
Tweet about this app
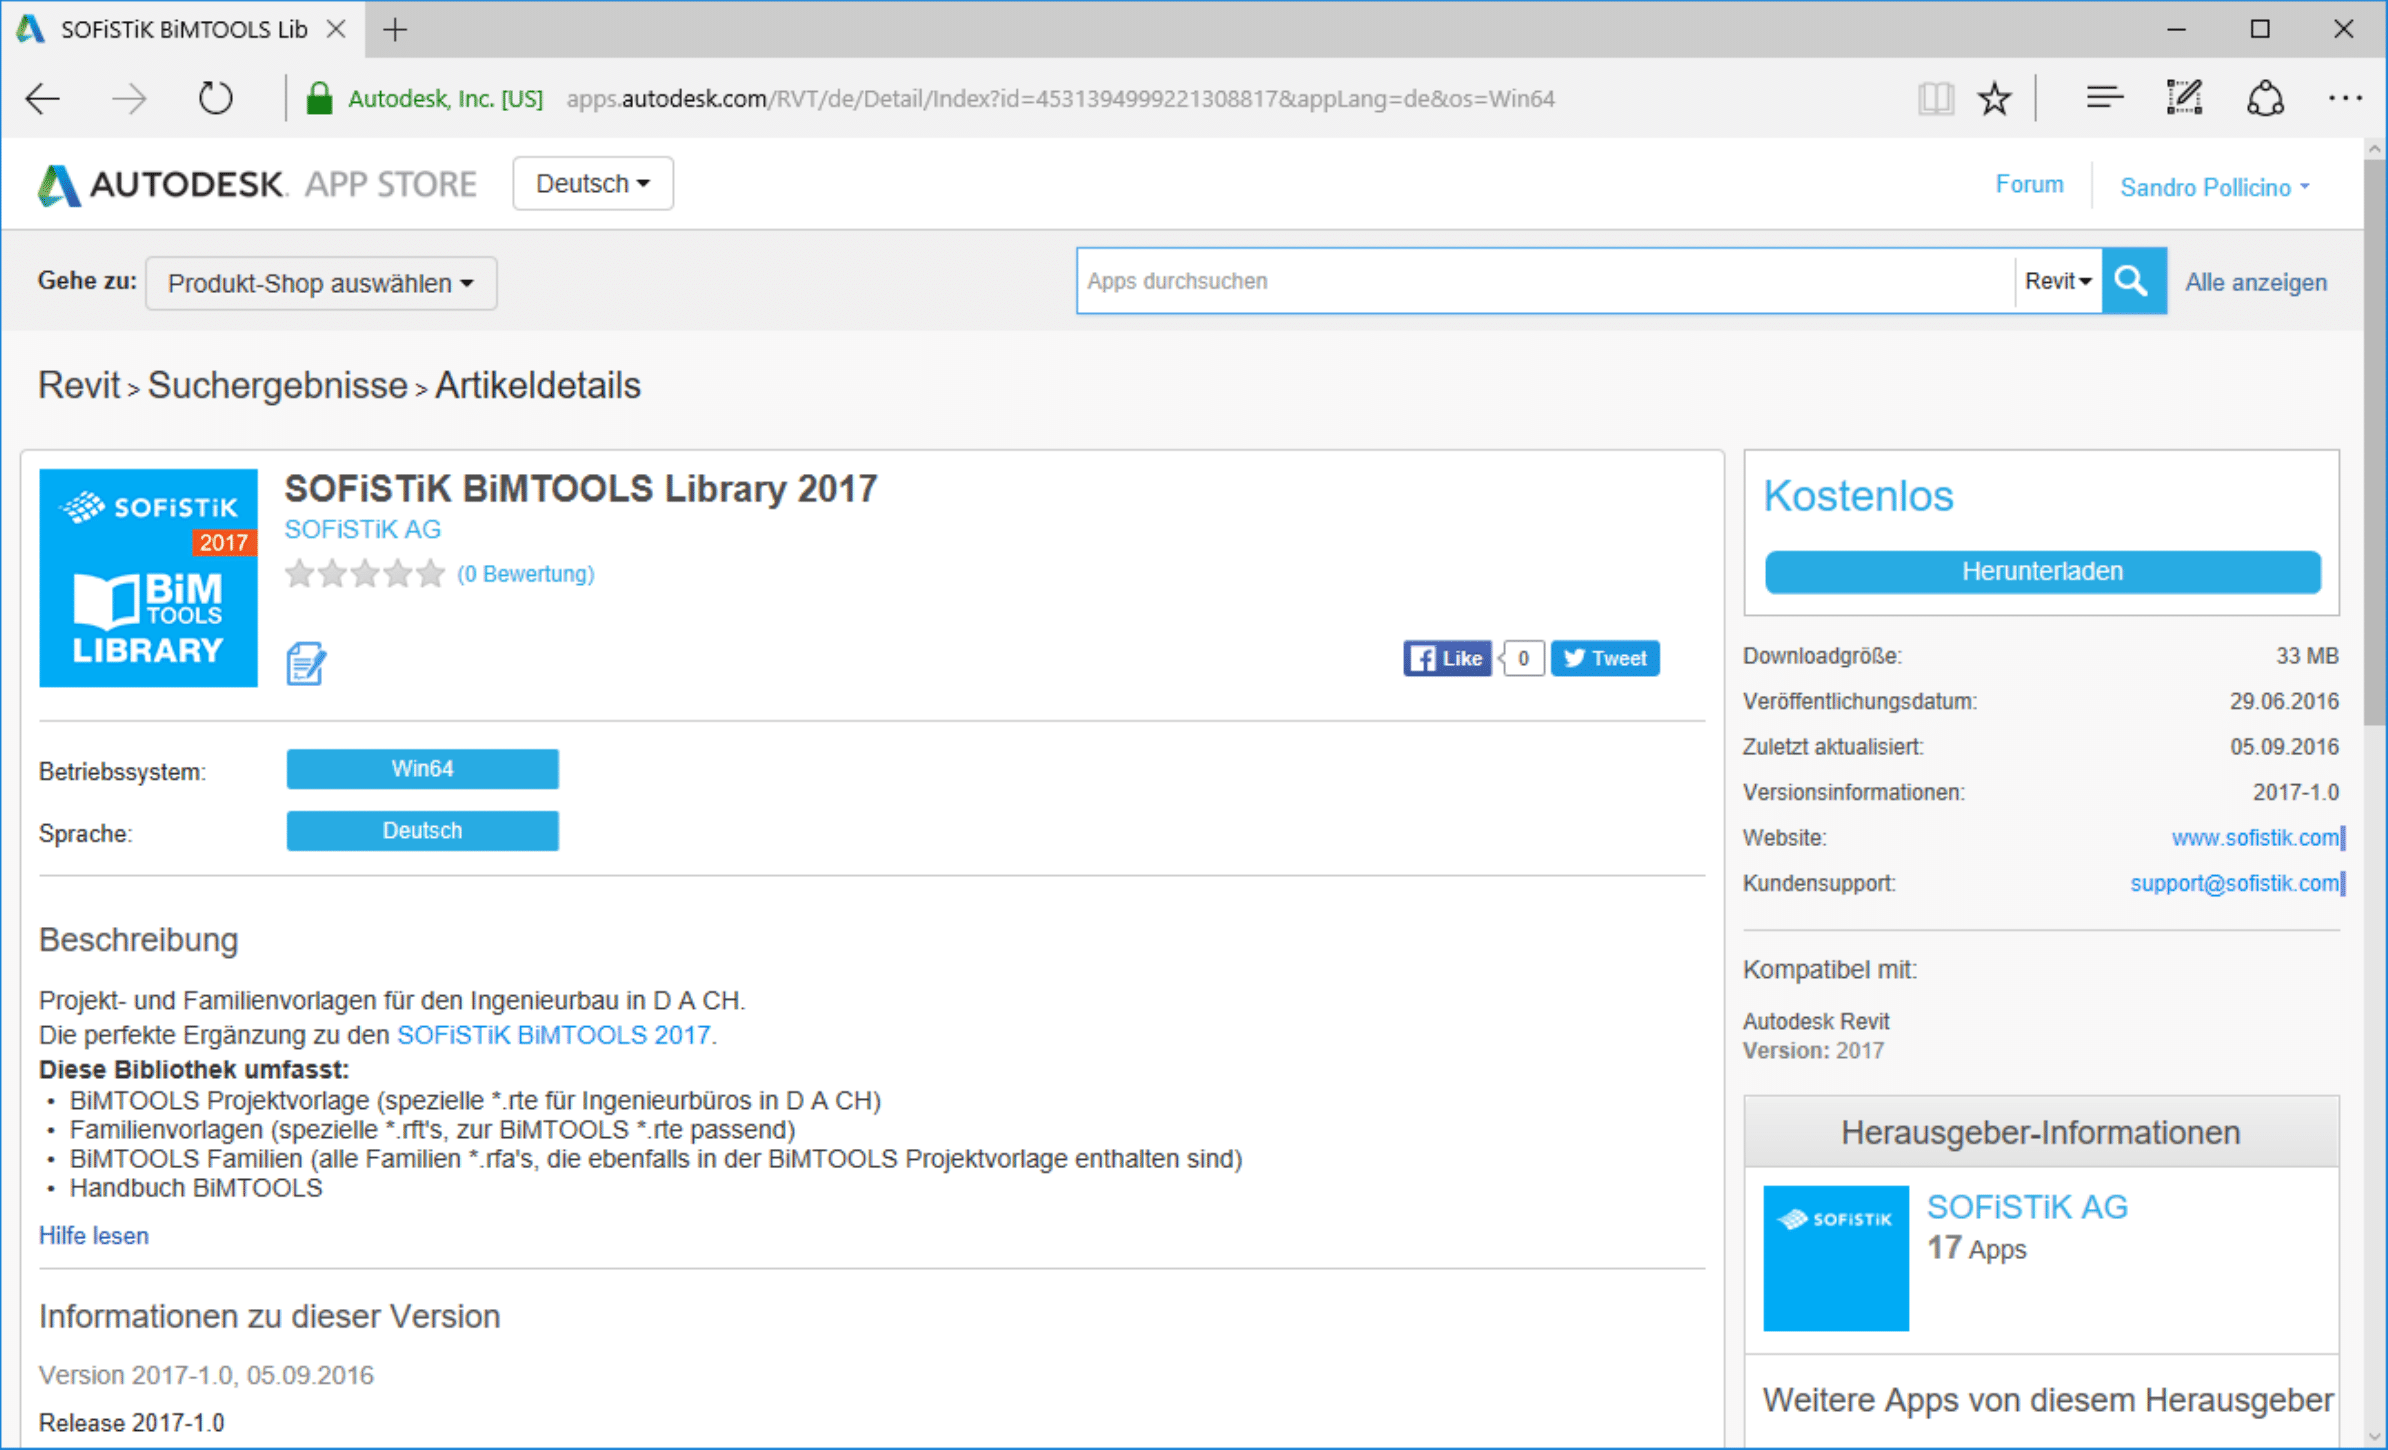tap(1604, 658)
